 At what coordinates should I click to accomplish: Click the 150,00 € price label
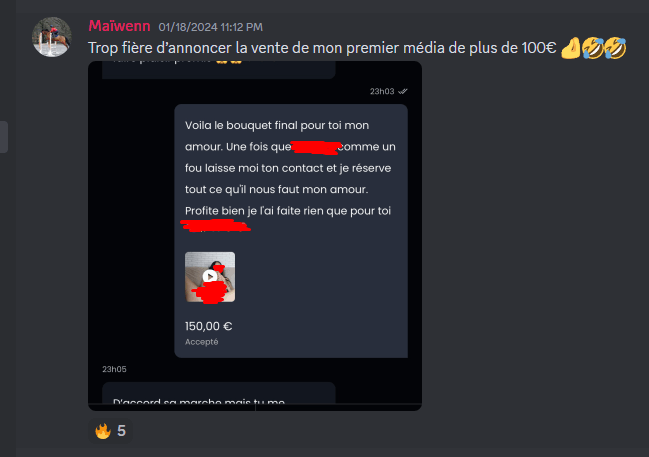tap(209, 326)
